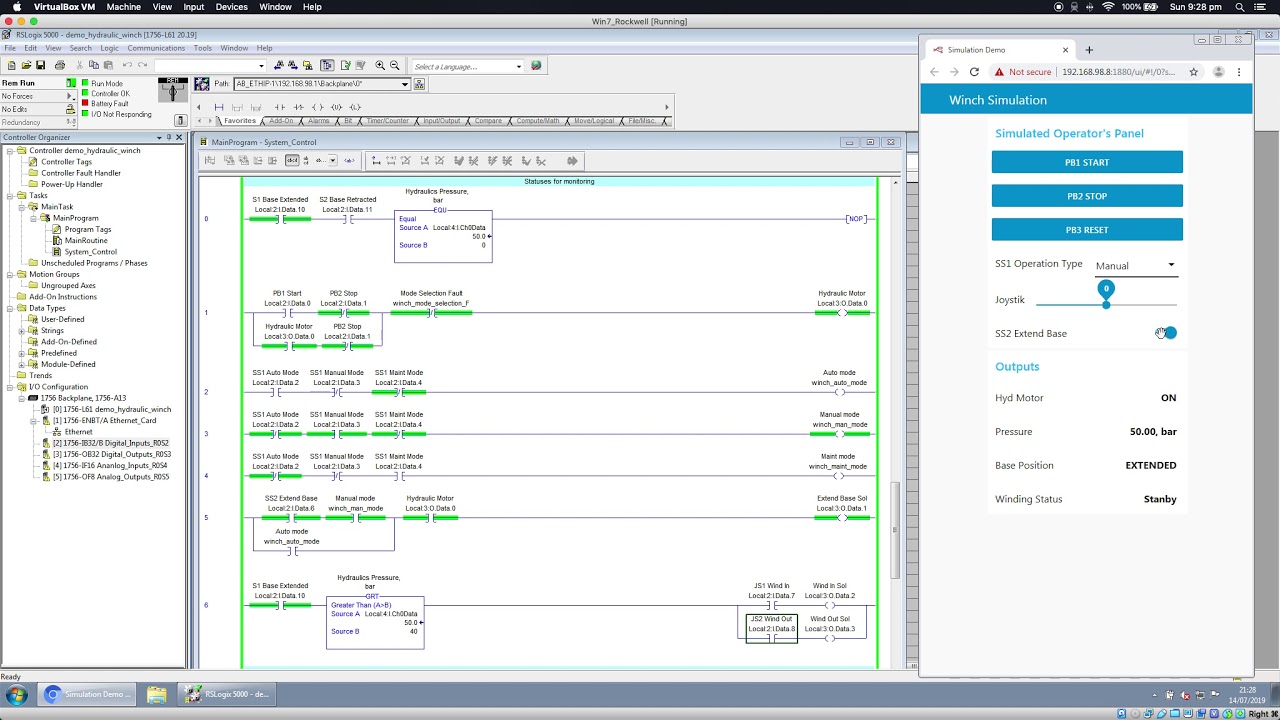
Task: Expand the Predefined data types node
Action: coord(22,353)
